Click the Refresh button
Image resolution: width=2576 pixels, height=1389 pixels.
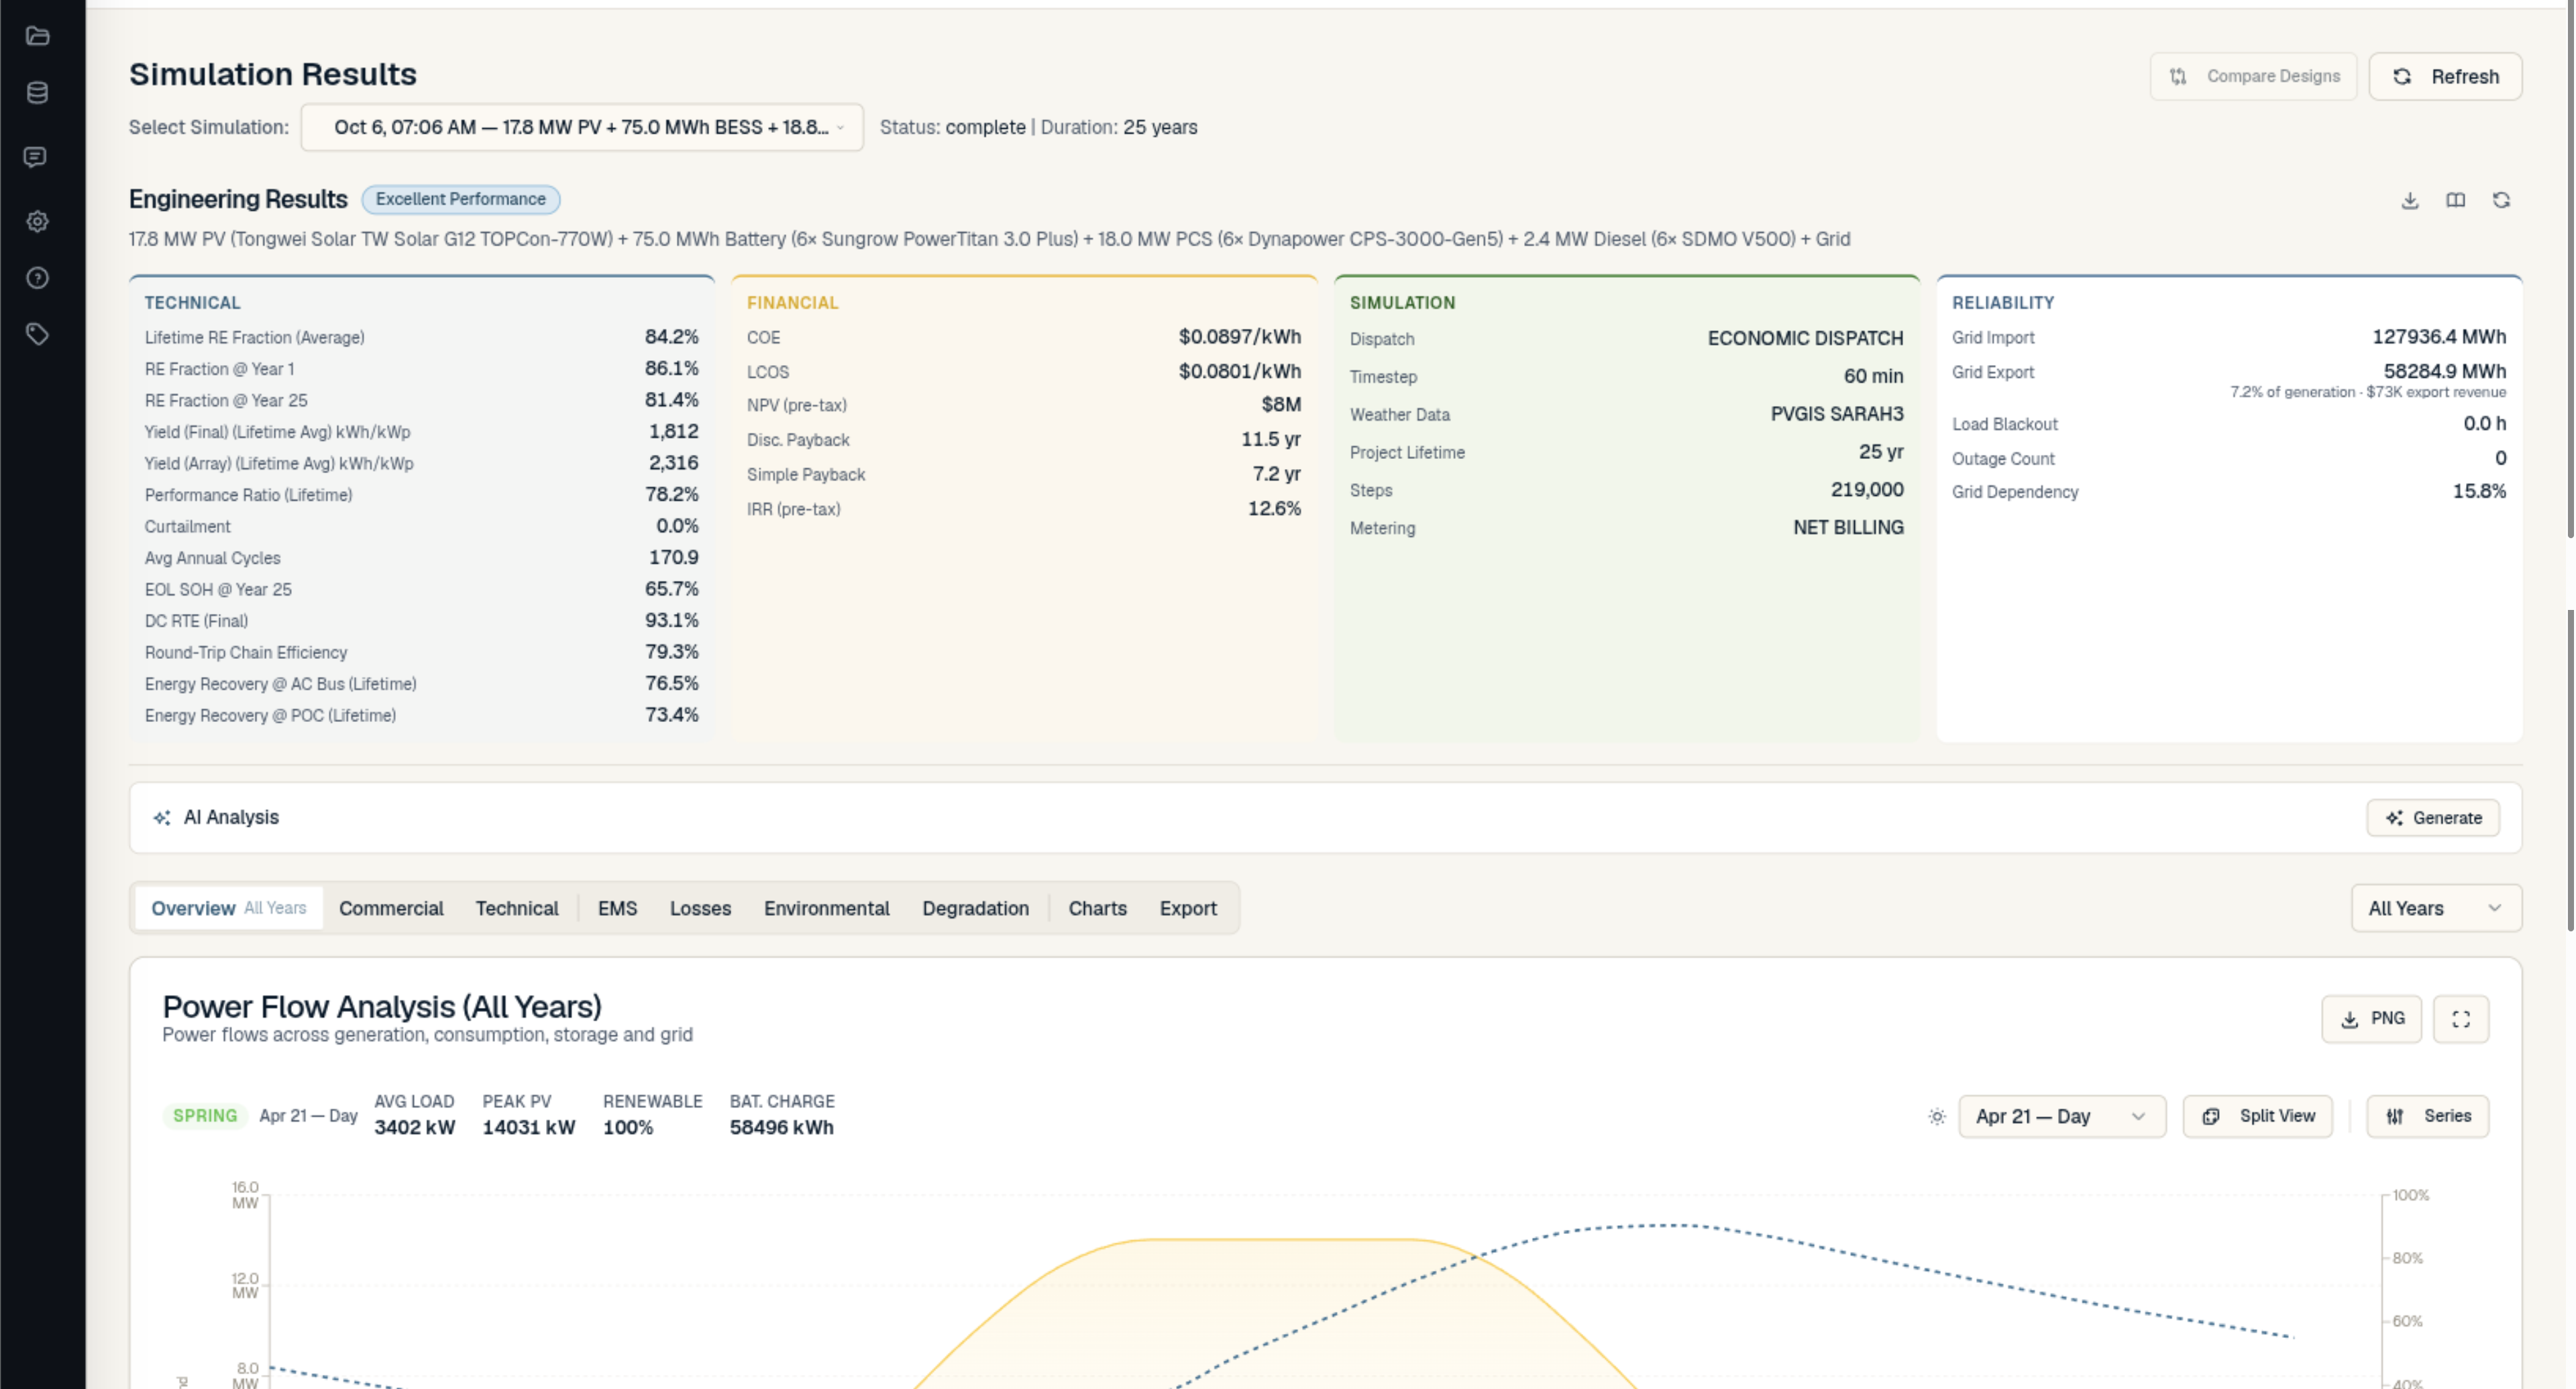tap(2445, 76)
